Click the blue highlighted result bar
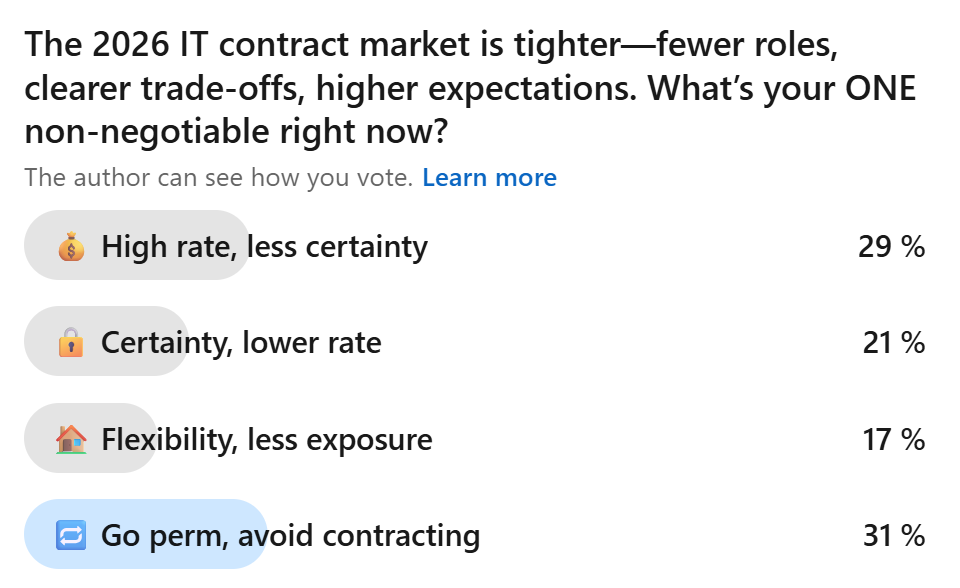Image resolution: width=960 pixels, height=588 pixels. click(146, 534)
